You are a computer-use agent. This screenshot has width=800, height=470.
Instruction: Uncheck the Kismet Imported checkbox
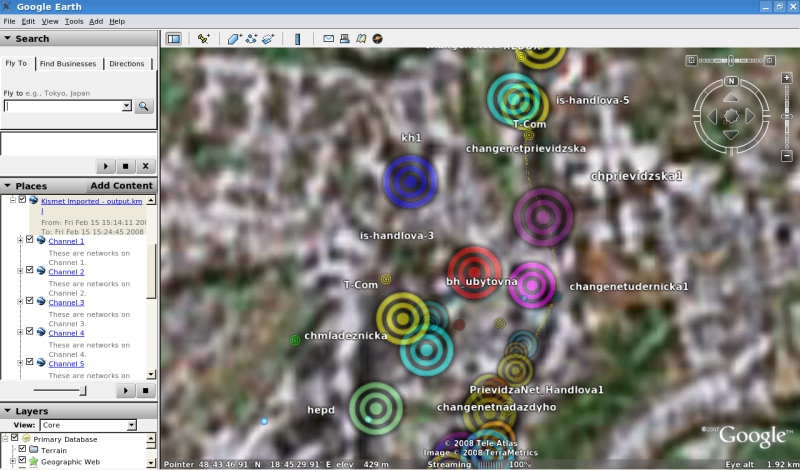click(x=22, y=200)
